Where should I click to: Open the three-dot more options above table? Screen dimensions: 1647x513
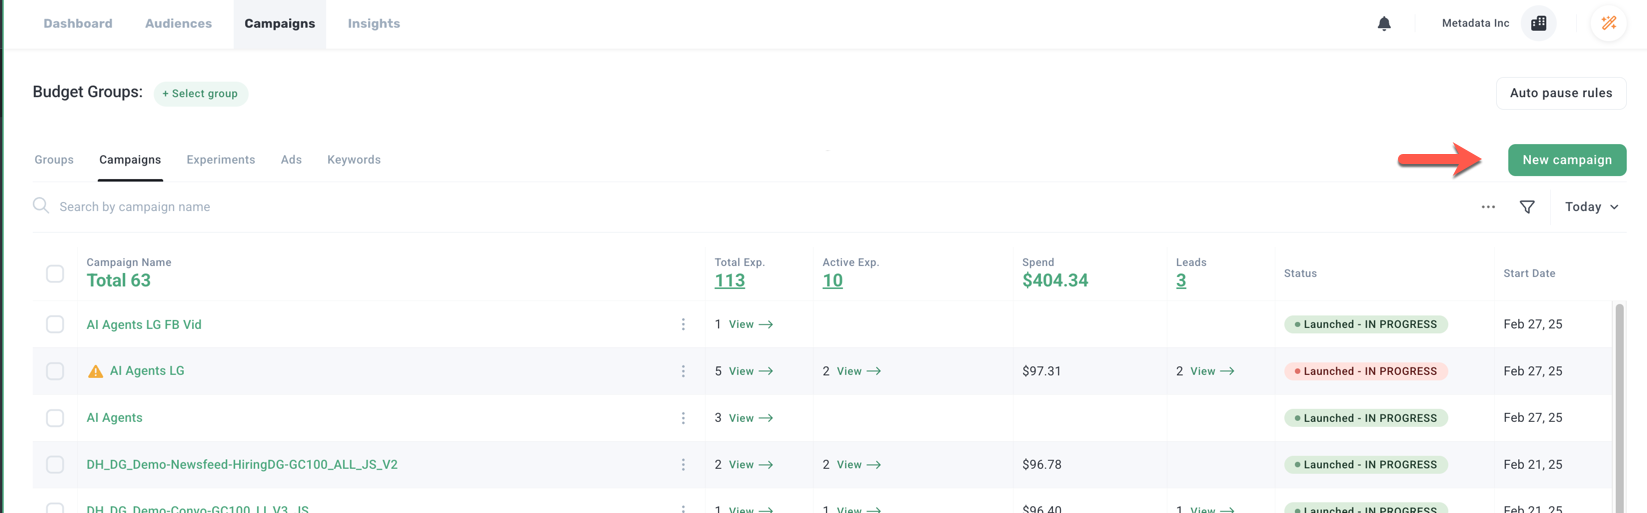pyautogui.click(x=1488, y=207)
